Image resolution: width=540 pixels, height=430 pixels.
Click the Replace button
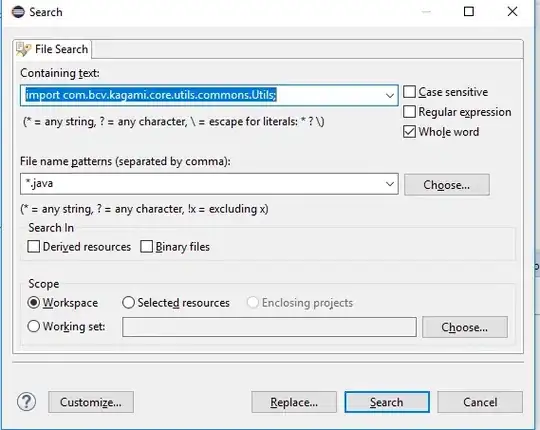pos(294,402)
